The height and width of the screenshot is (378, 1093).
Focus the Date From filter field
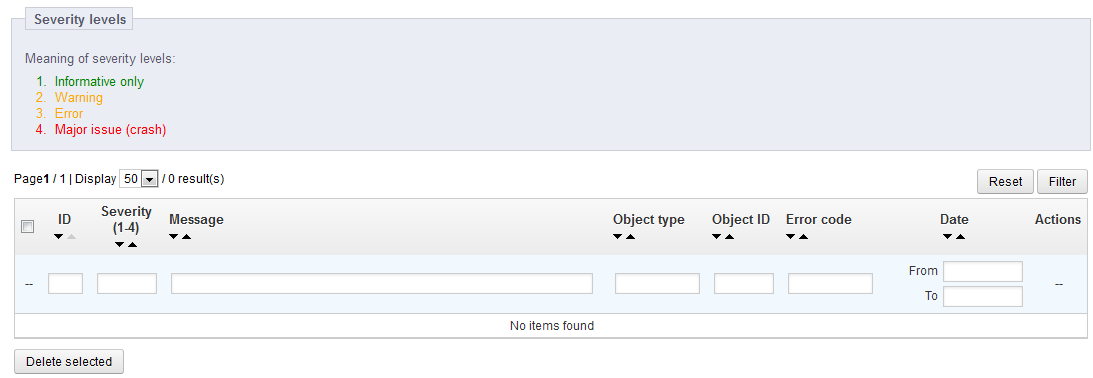click(x=983, y=271)
